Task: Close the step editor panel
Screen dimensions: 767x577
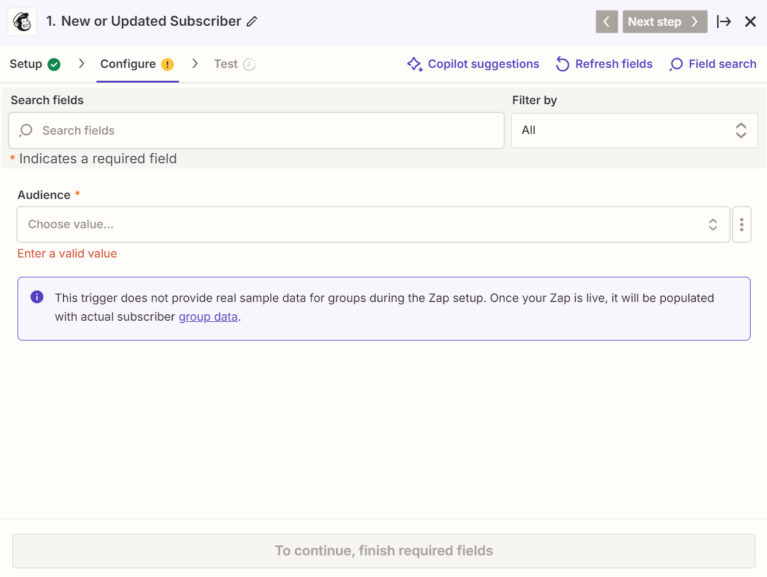Action: [750, 22]
